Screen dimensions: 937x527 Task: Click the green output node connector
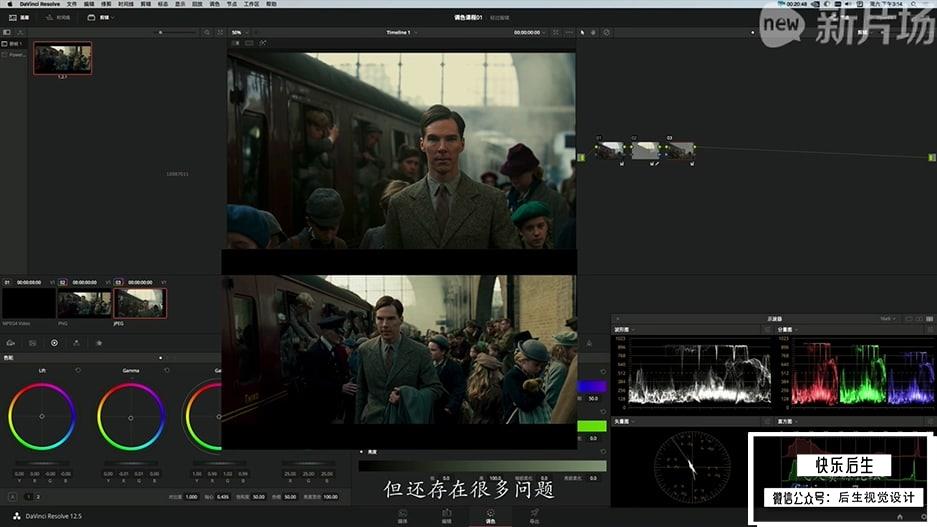pos(932,157)
